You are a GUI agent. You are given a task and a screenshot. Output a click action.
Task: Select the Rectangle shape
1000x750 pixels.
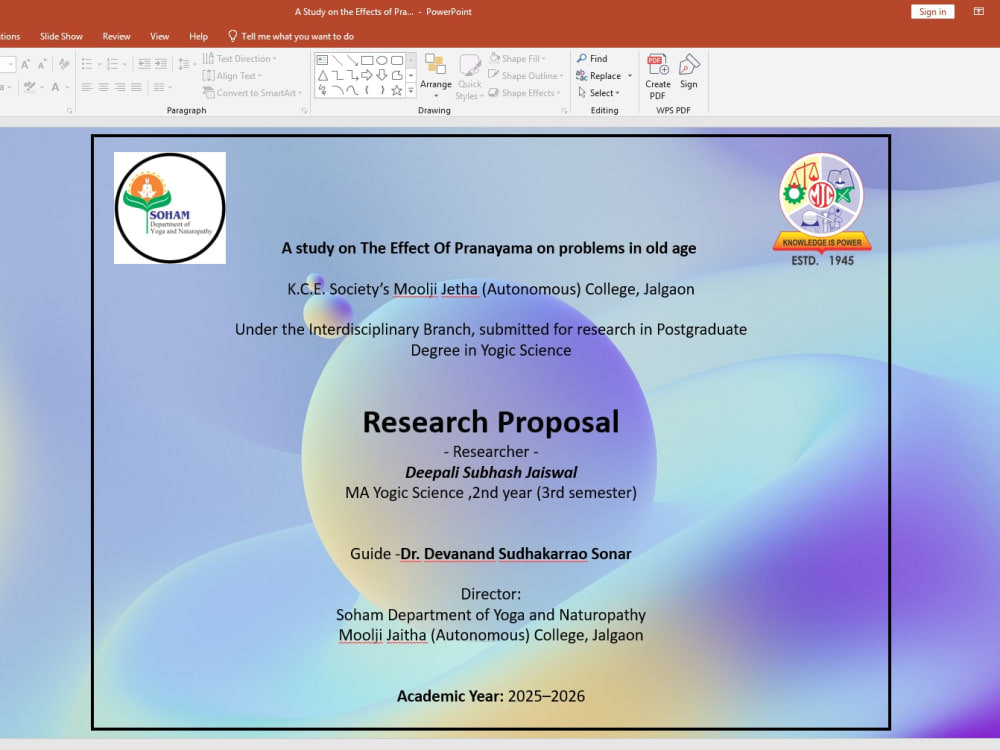coord(367,60)
